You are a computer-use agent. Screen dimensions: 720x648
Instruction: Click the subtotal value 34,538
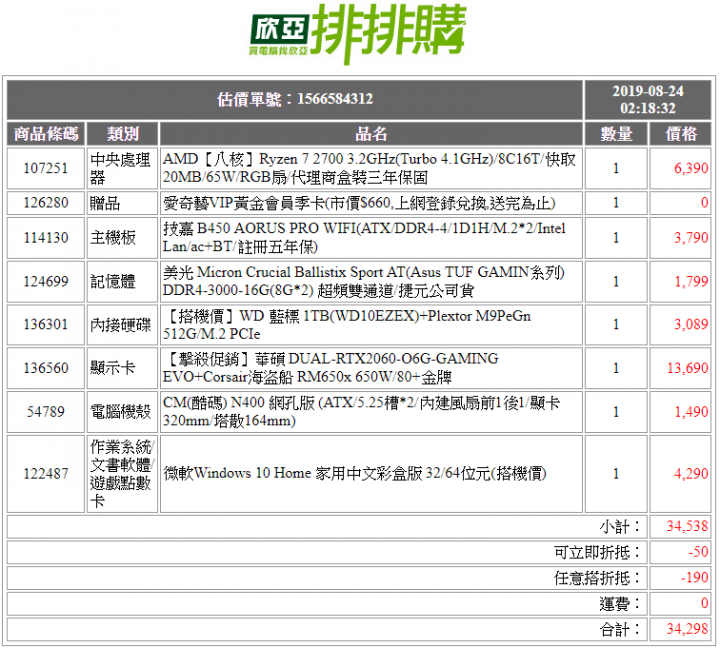pyautogui.click(x=688, y=526)
